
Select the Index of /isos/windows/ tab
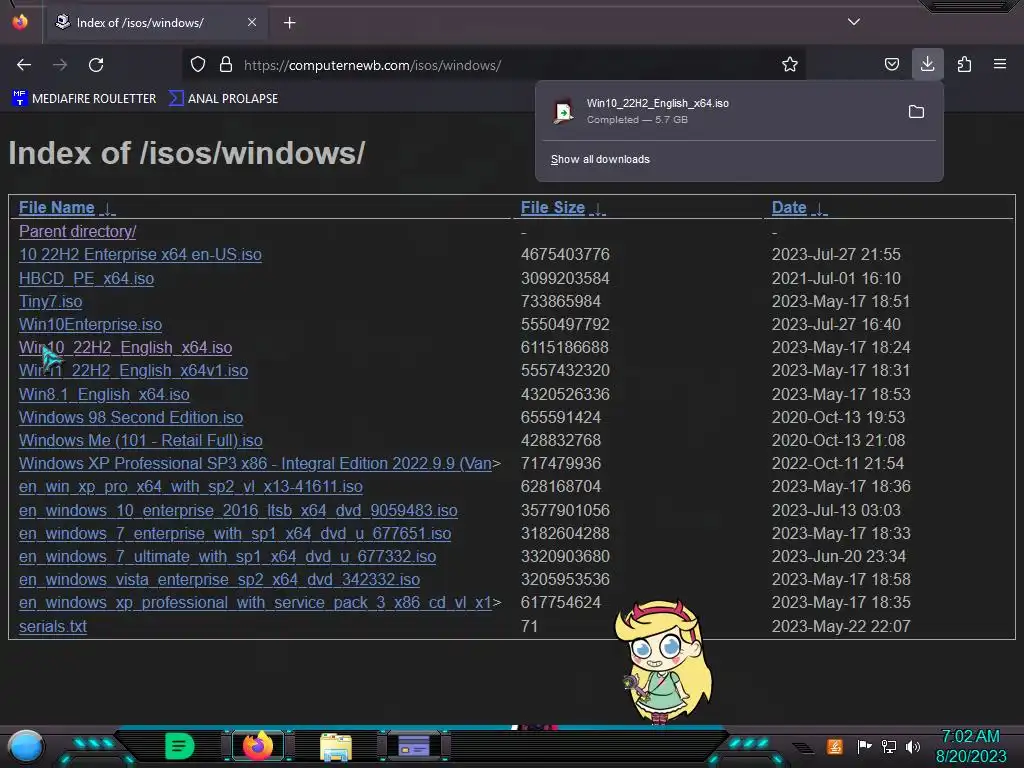pyautogui.click(x=155, y=23)
